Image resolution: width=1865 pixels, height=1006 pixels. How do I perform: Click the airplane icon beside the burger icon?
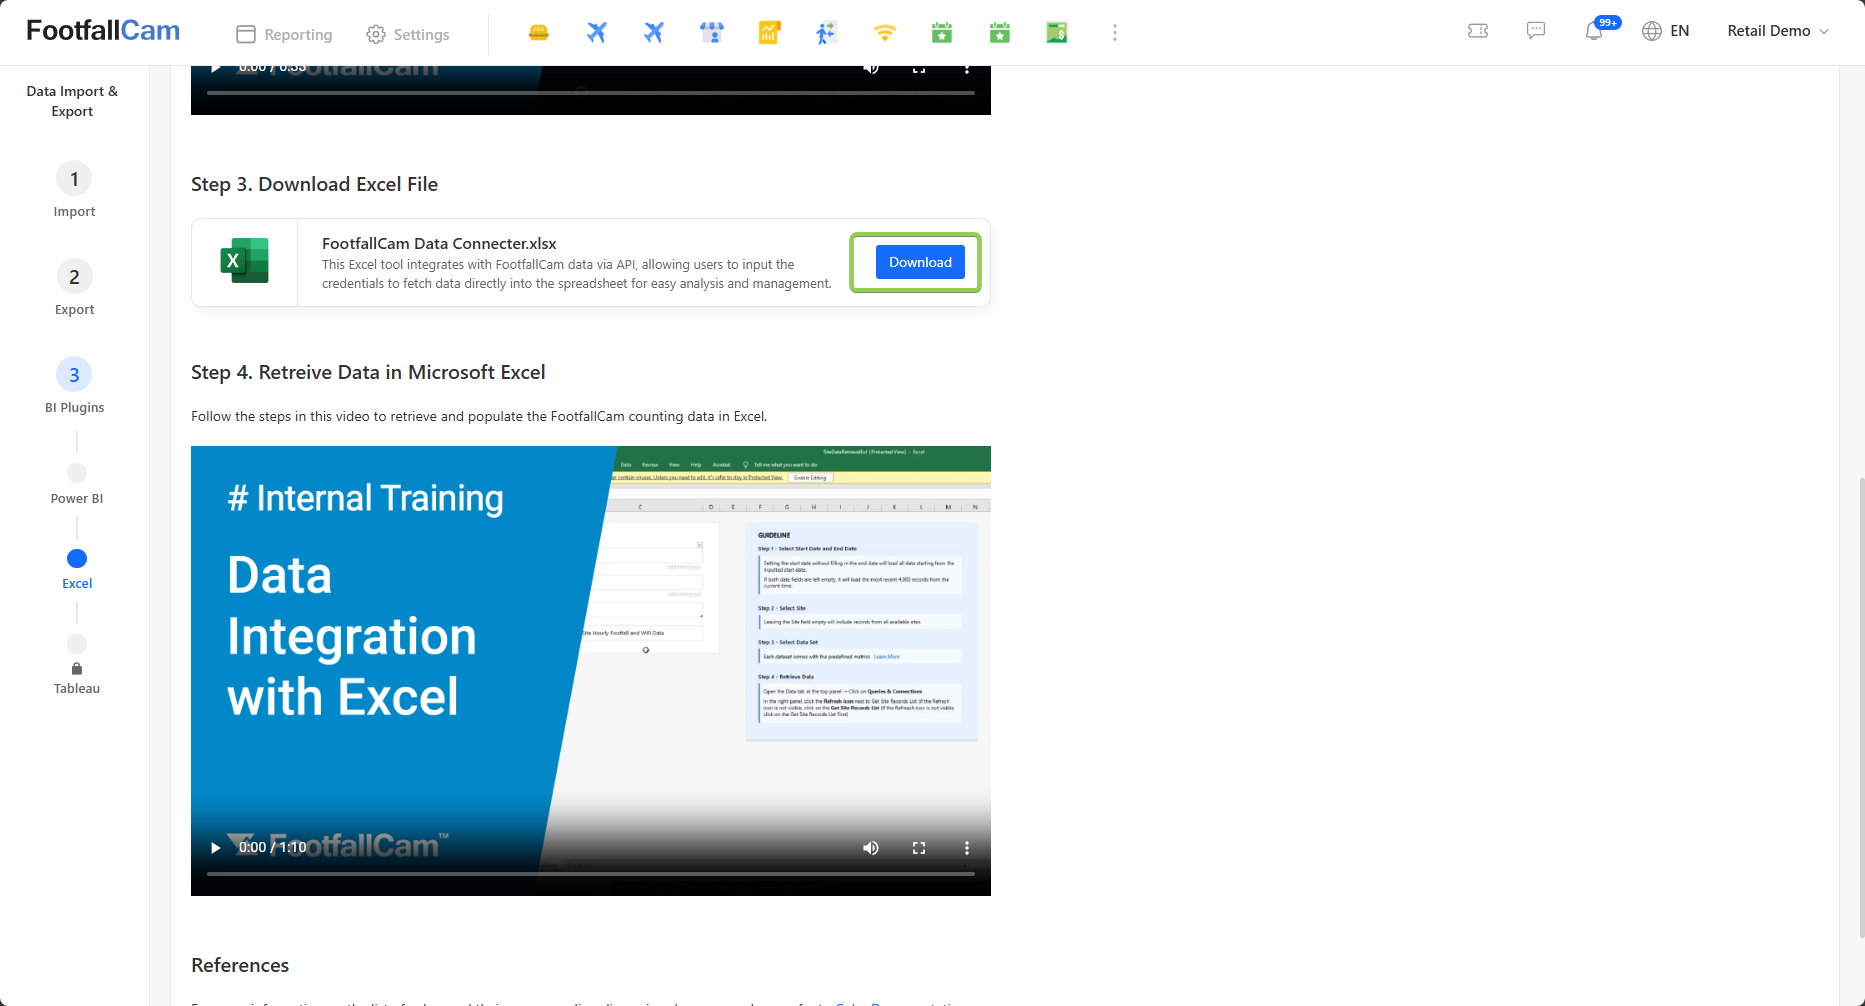click(596, 33)
